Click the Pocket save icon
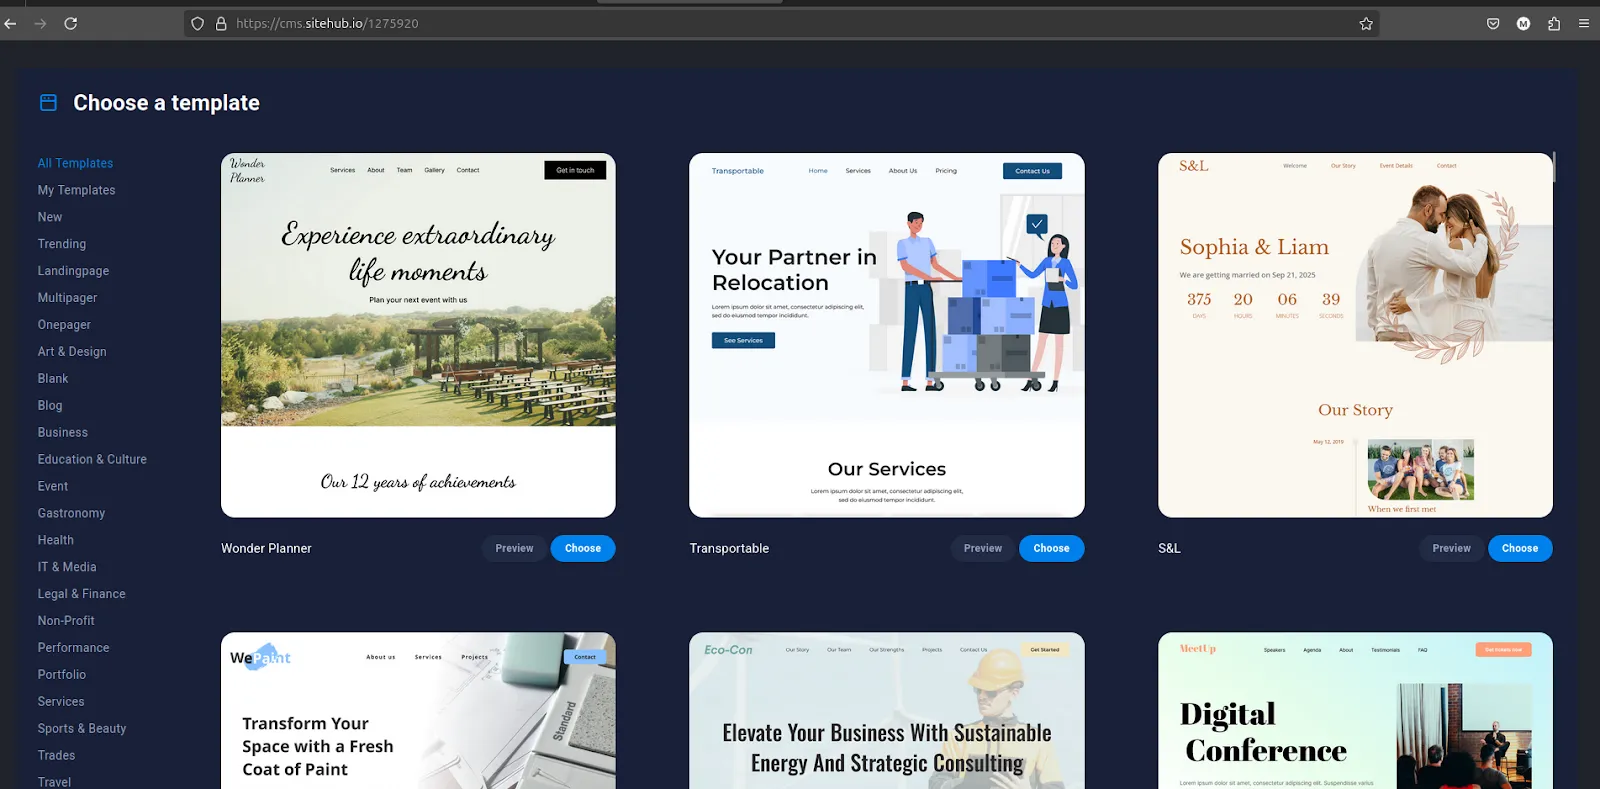1600x789 pixels. coord(1493,24)
